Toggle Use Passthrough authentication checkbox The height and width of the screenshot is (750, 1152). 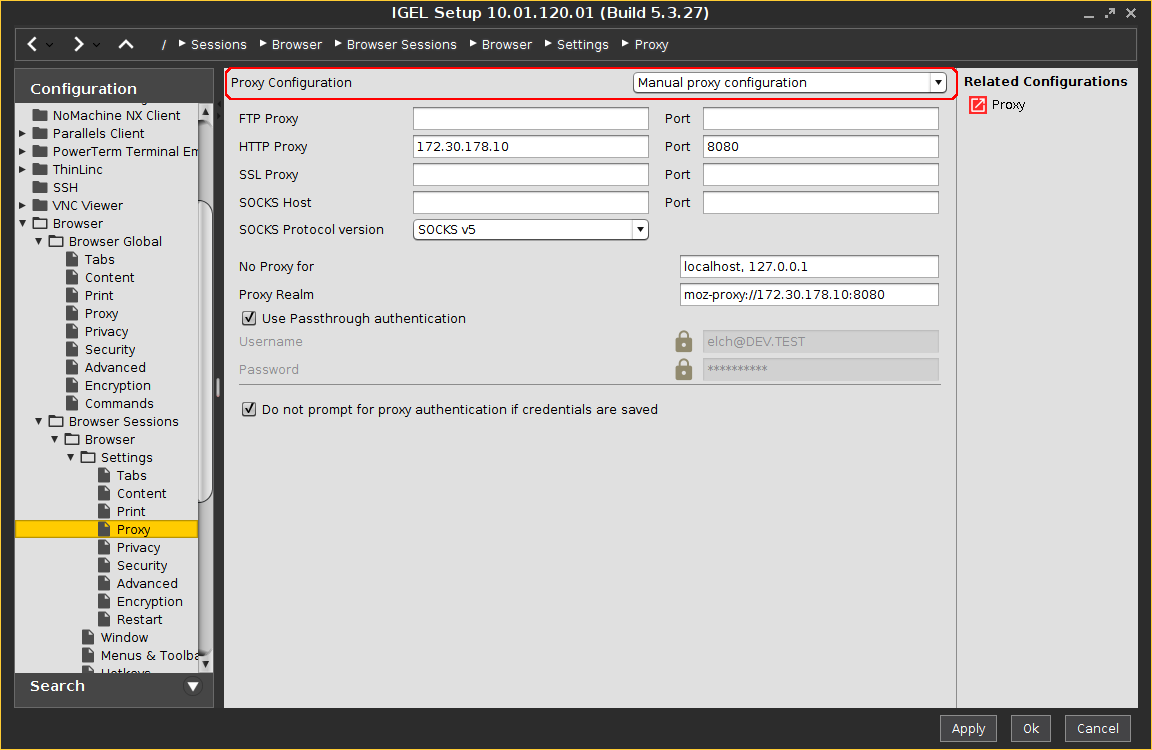[249, 319]
